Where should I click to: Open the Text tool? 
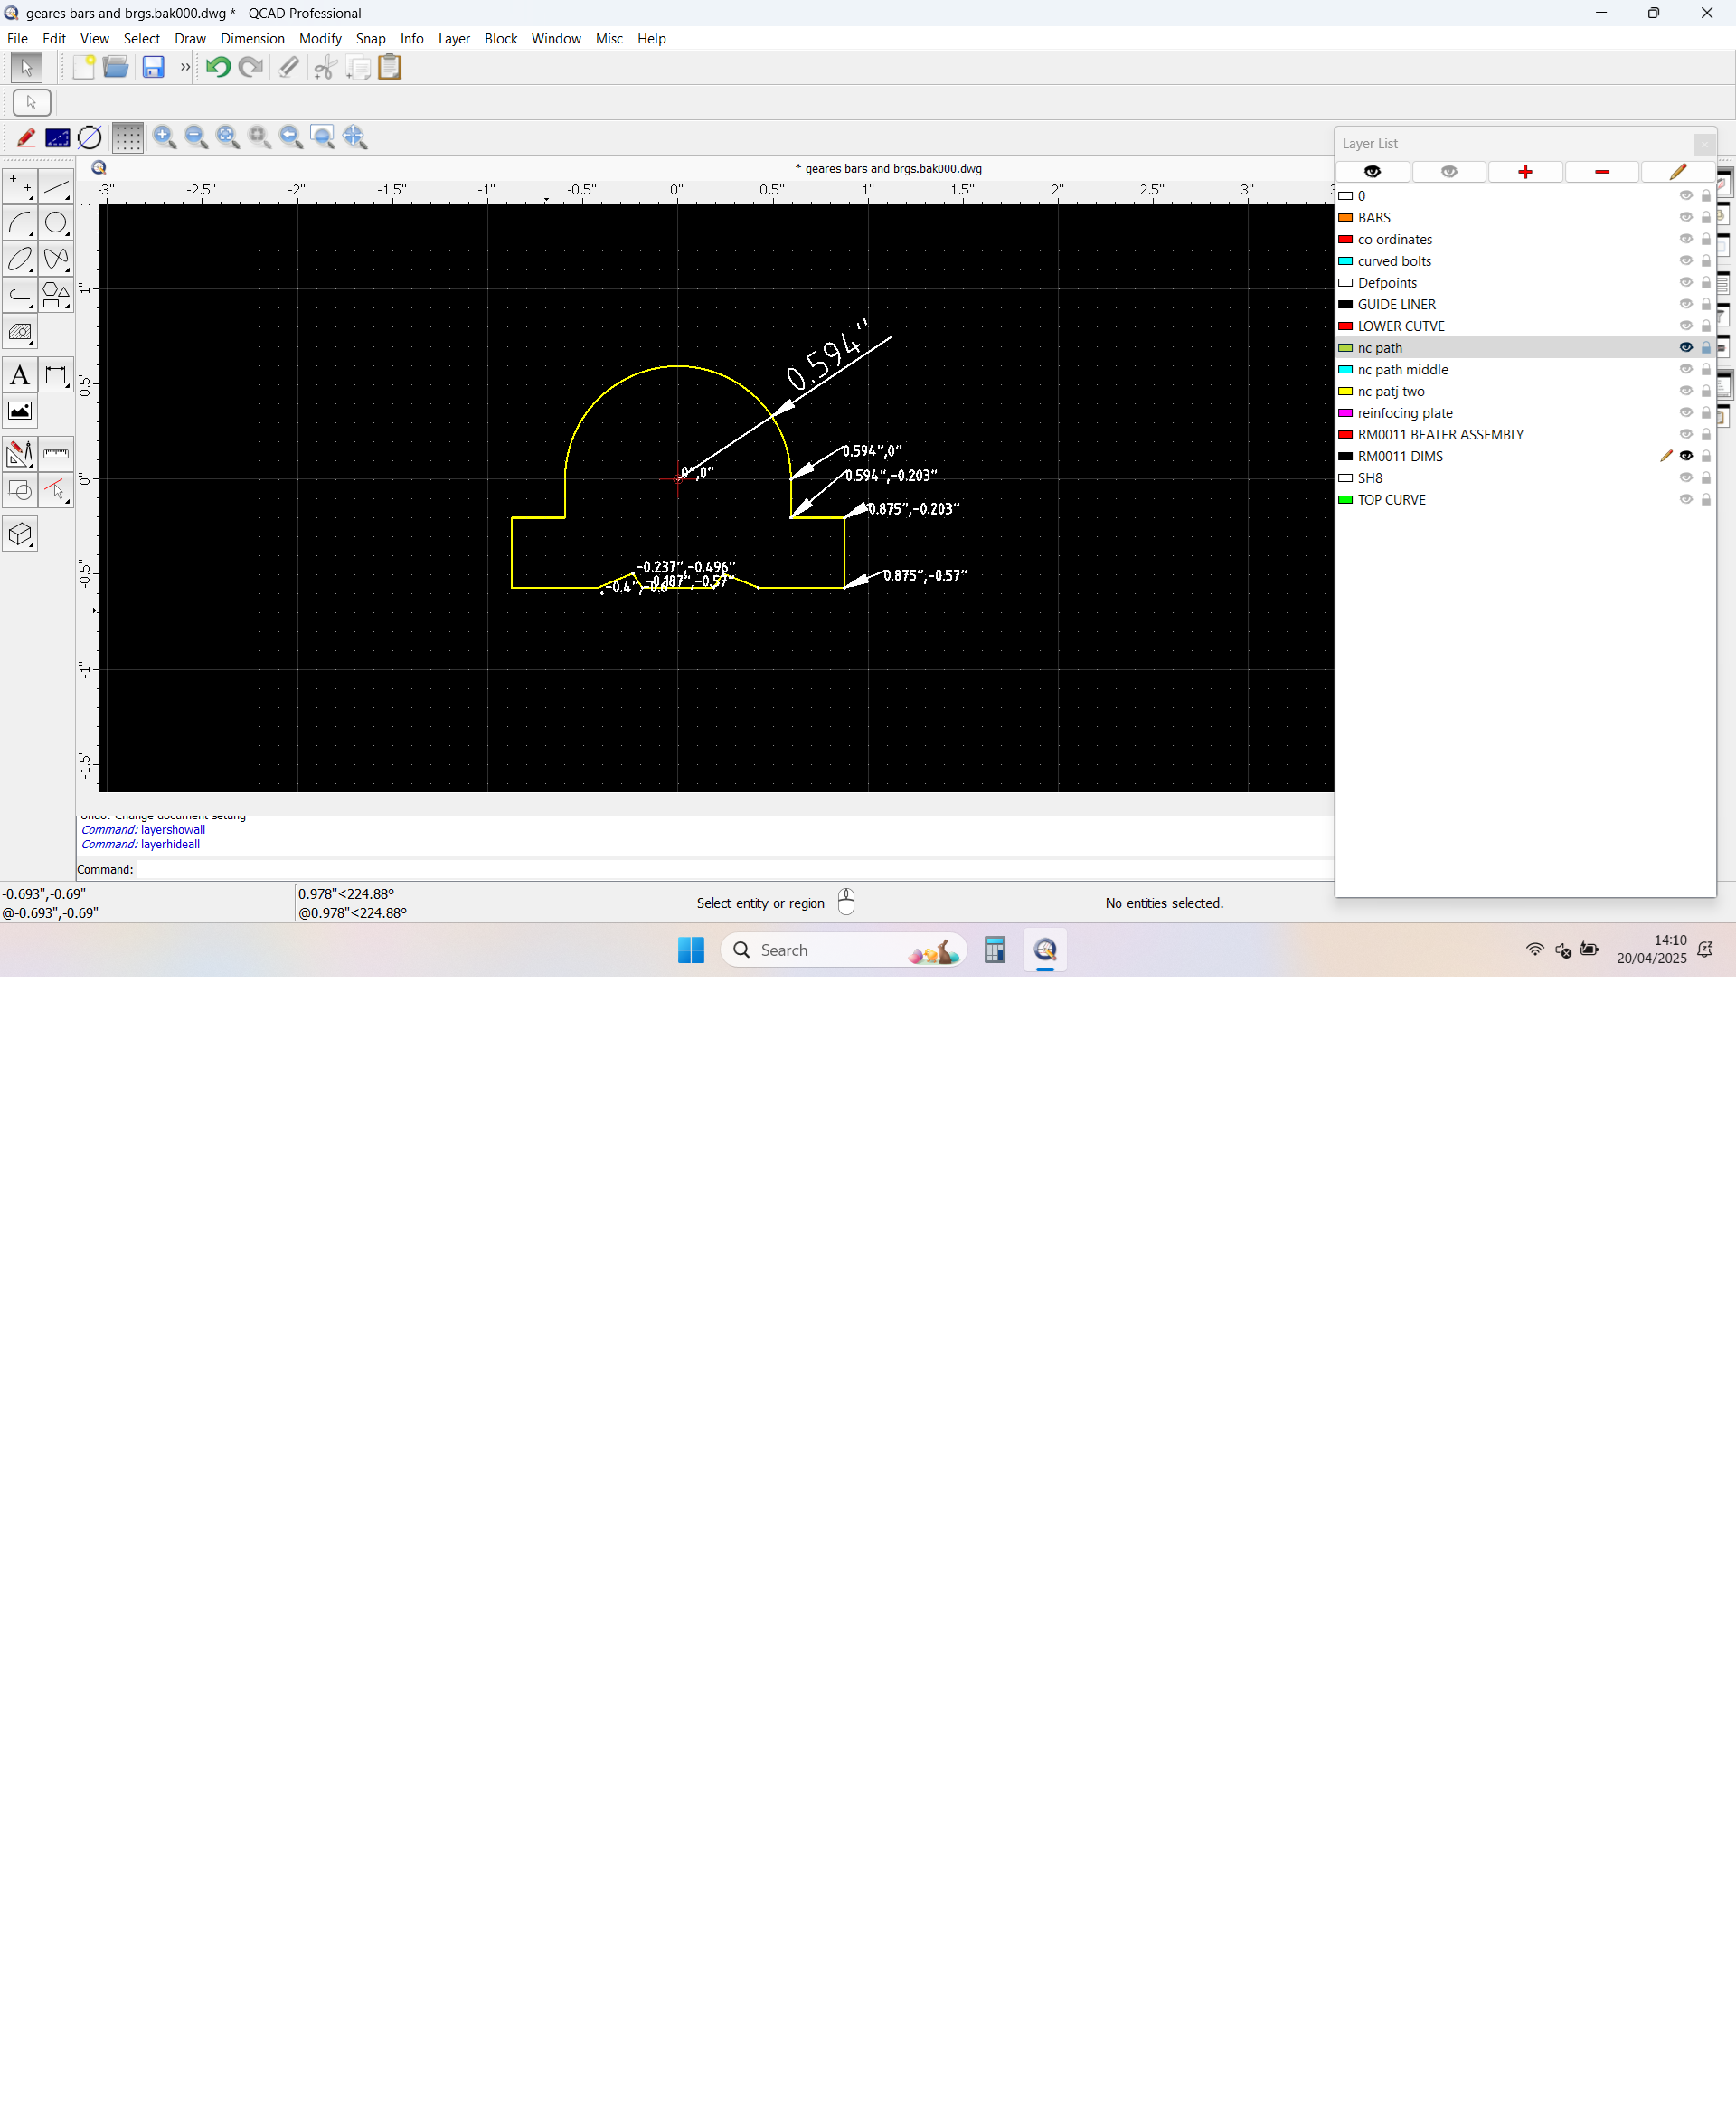tap(20, 376)
